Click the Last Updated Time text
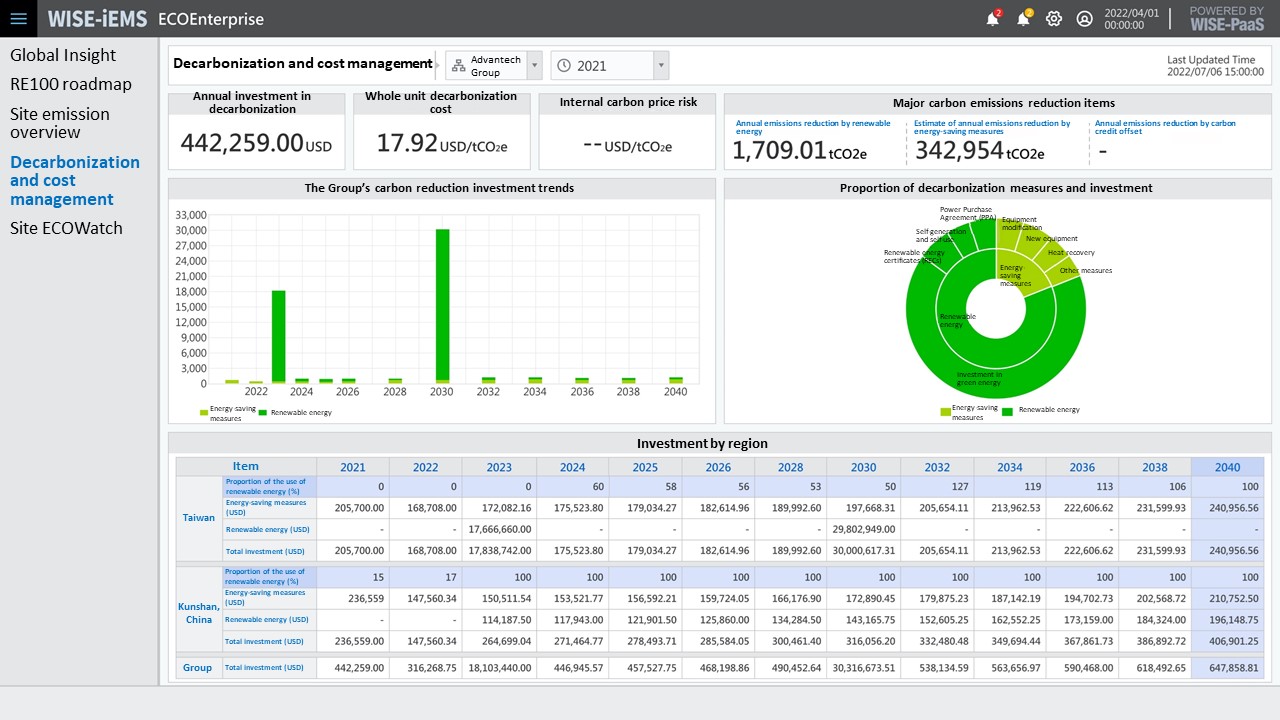Screen dimensions: 1280x720 (1215, 66)
